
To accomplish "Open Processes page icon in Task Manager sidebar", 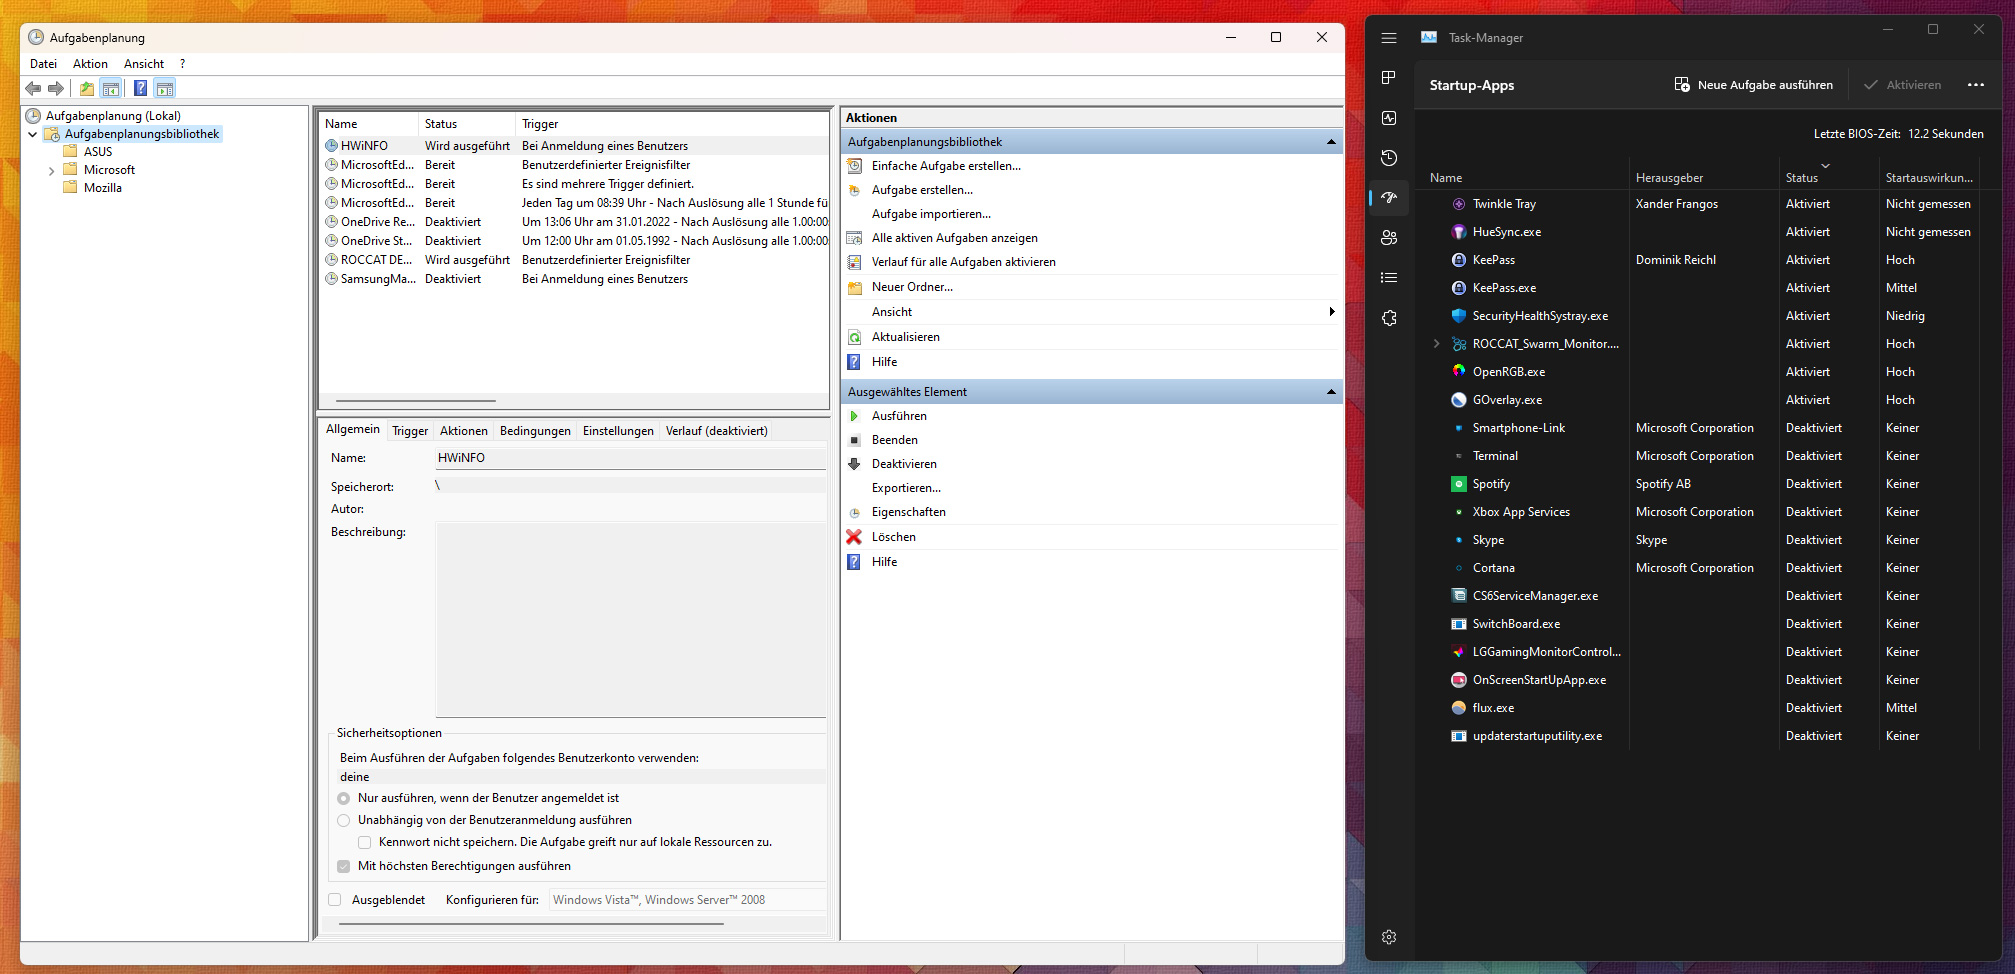I will pos(1389,78).
